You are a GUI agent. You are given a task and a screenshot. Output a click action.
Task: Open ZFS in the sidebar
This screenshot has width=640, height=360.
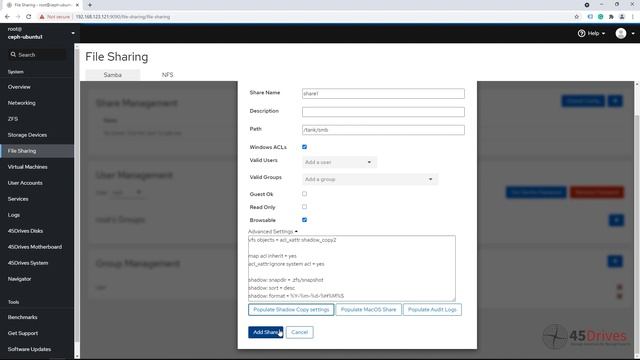point(13,119)
